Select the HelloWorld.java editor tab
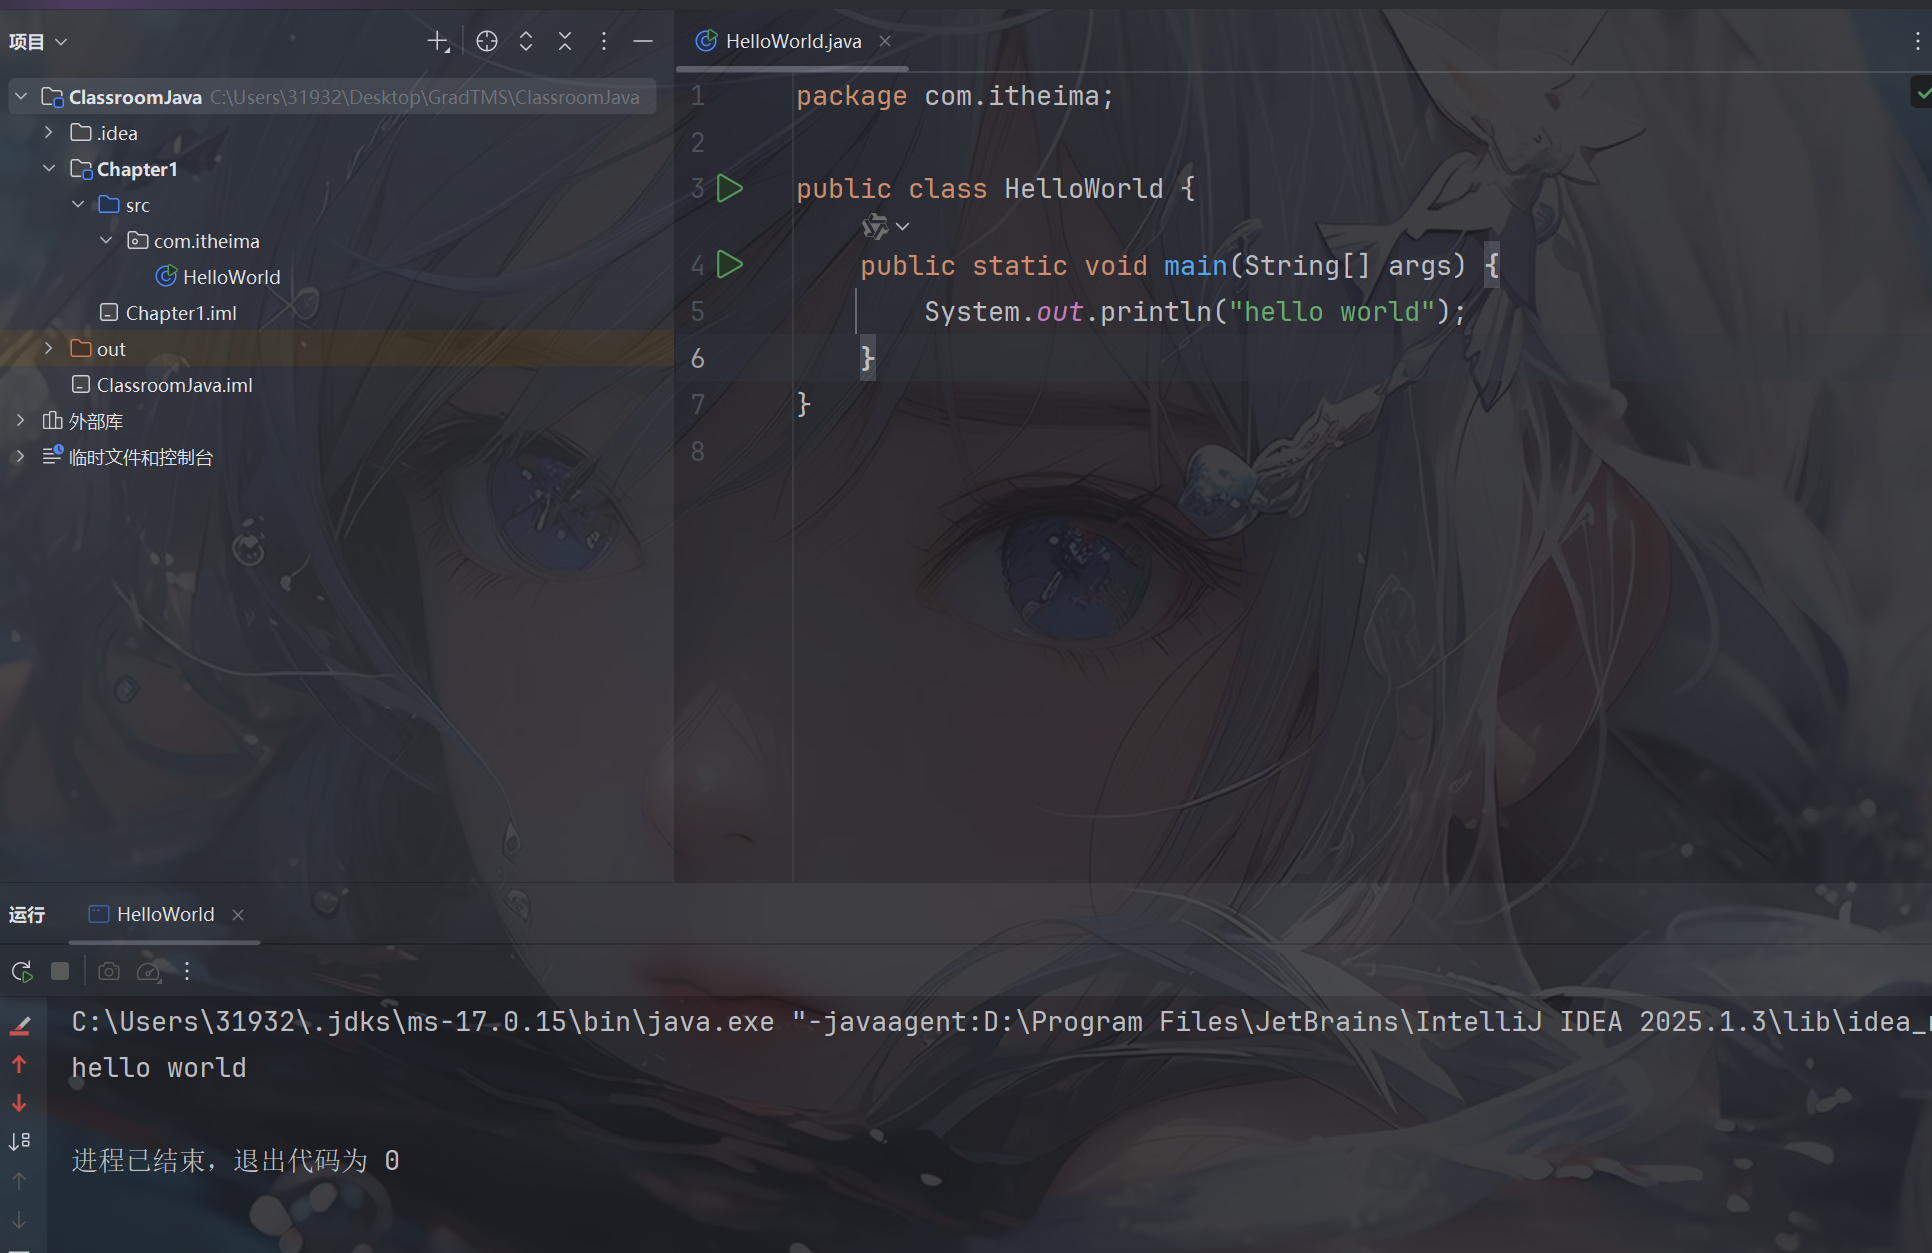Image resolution: width=1932 pixels, height=1253 pixels. (792, 41)
